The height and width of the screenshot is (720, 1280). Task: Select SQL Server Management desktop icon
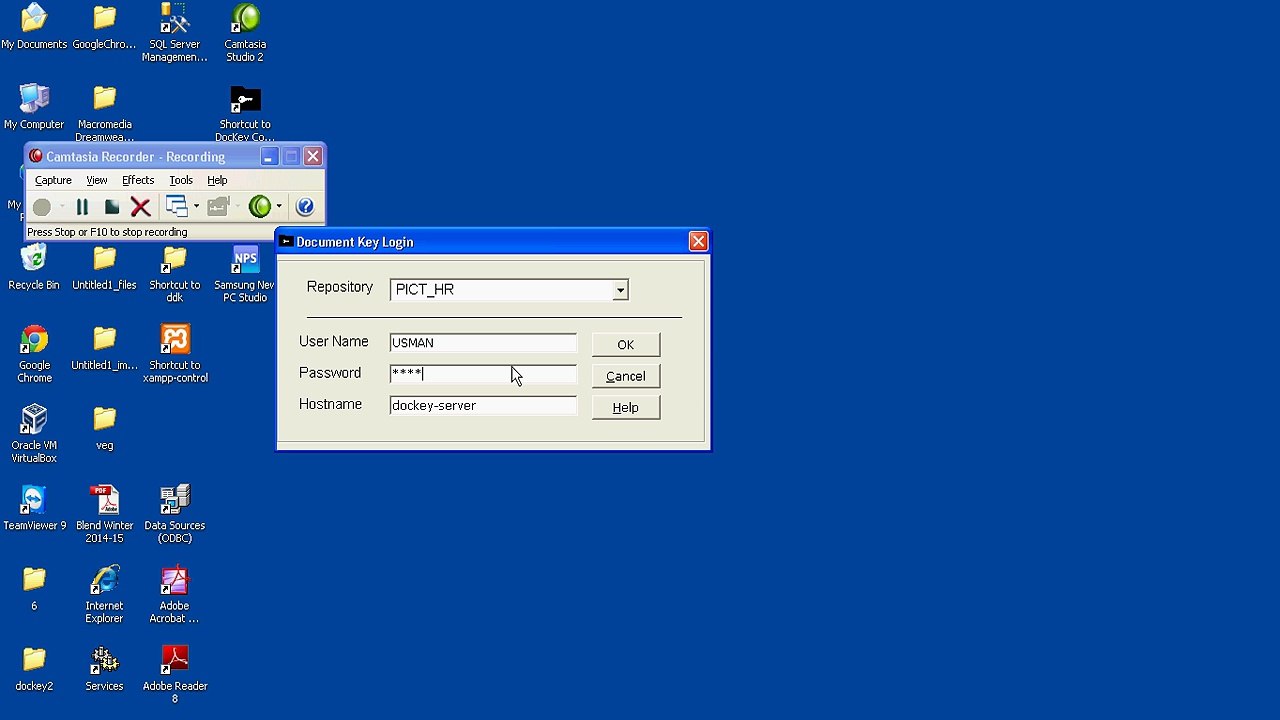point(175,34)
